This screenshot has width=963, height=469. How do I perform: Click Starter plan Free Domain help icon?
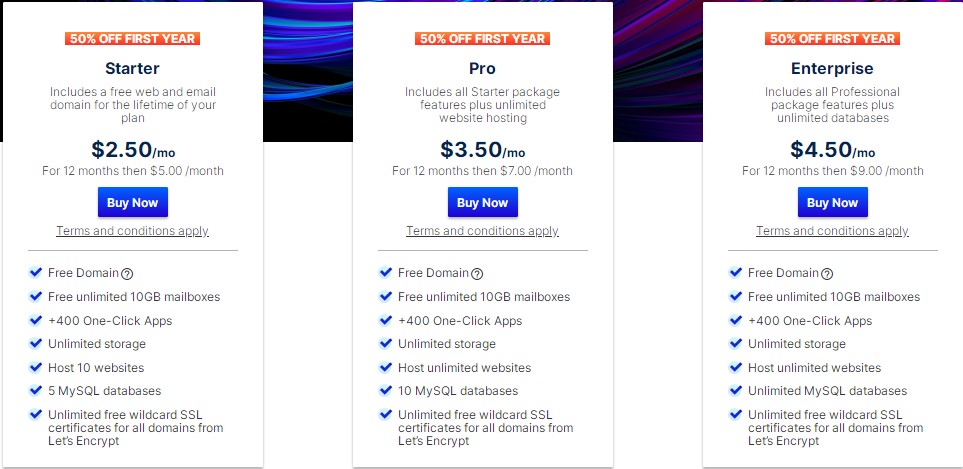pos(127,273)
